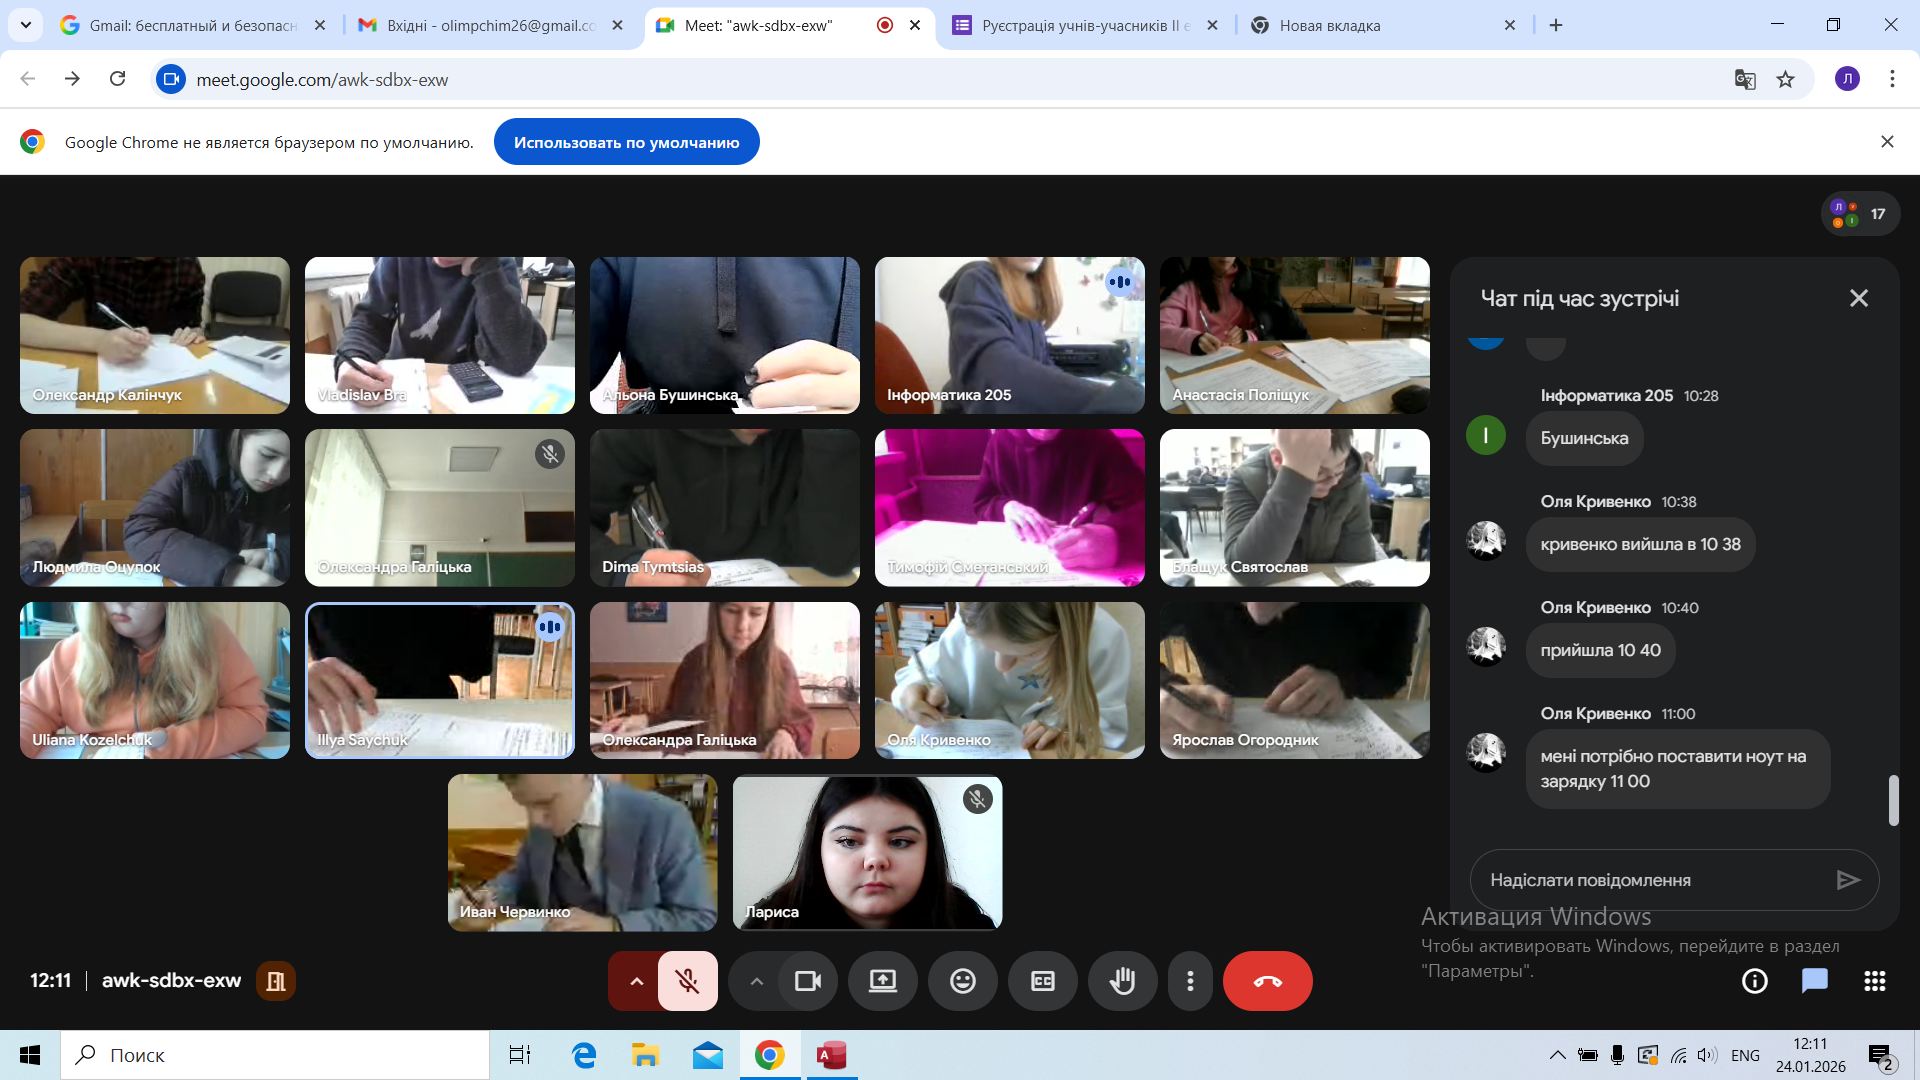
Task: Toggle the muted microphone button
Action: click(x=687, y=981)
